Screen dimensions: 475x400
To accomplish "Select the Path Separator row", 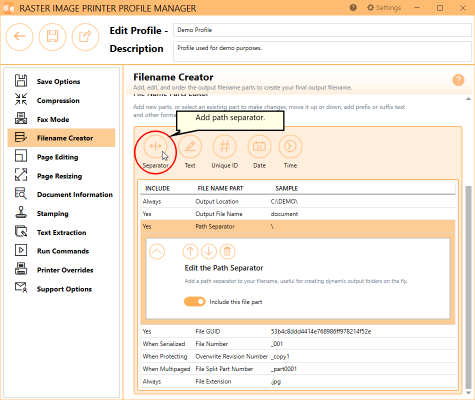I will click(x=298, y=226).
